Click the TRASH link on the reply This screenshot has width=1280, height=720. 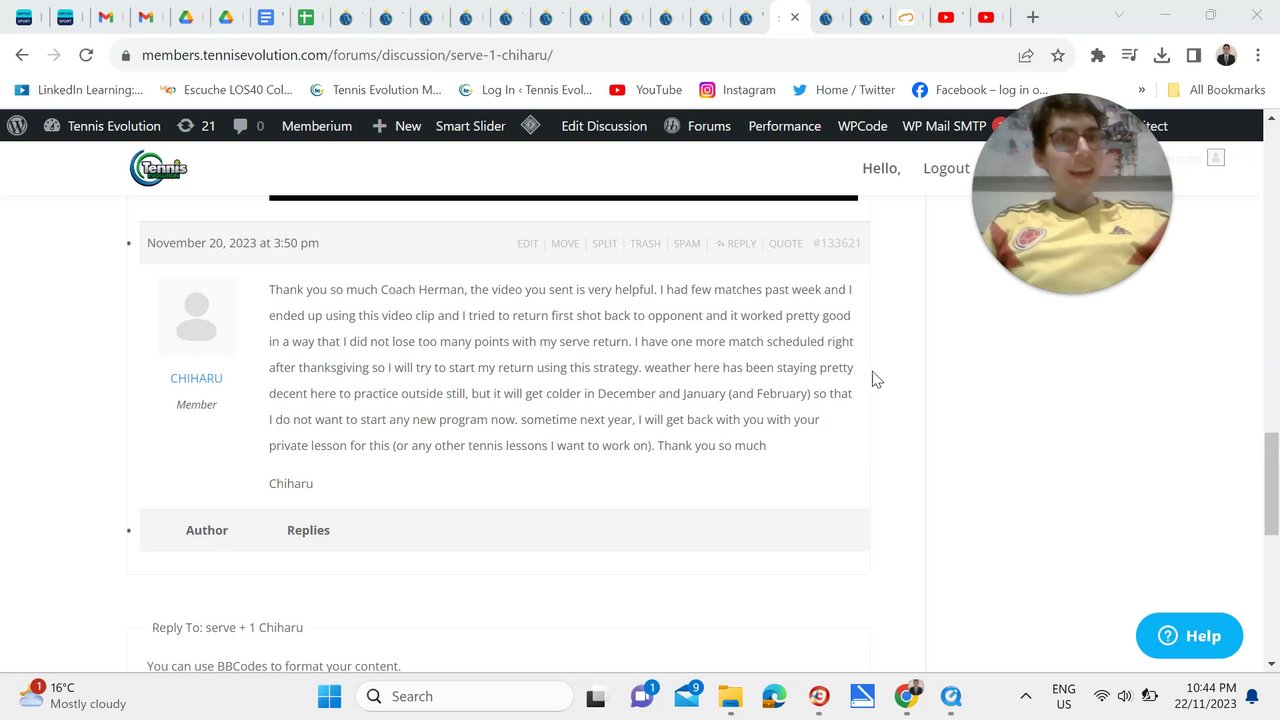point(645,243)
